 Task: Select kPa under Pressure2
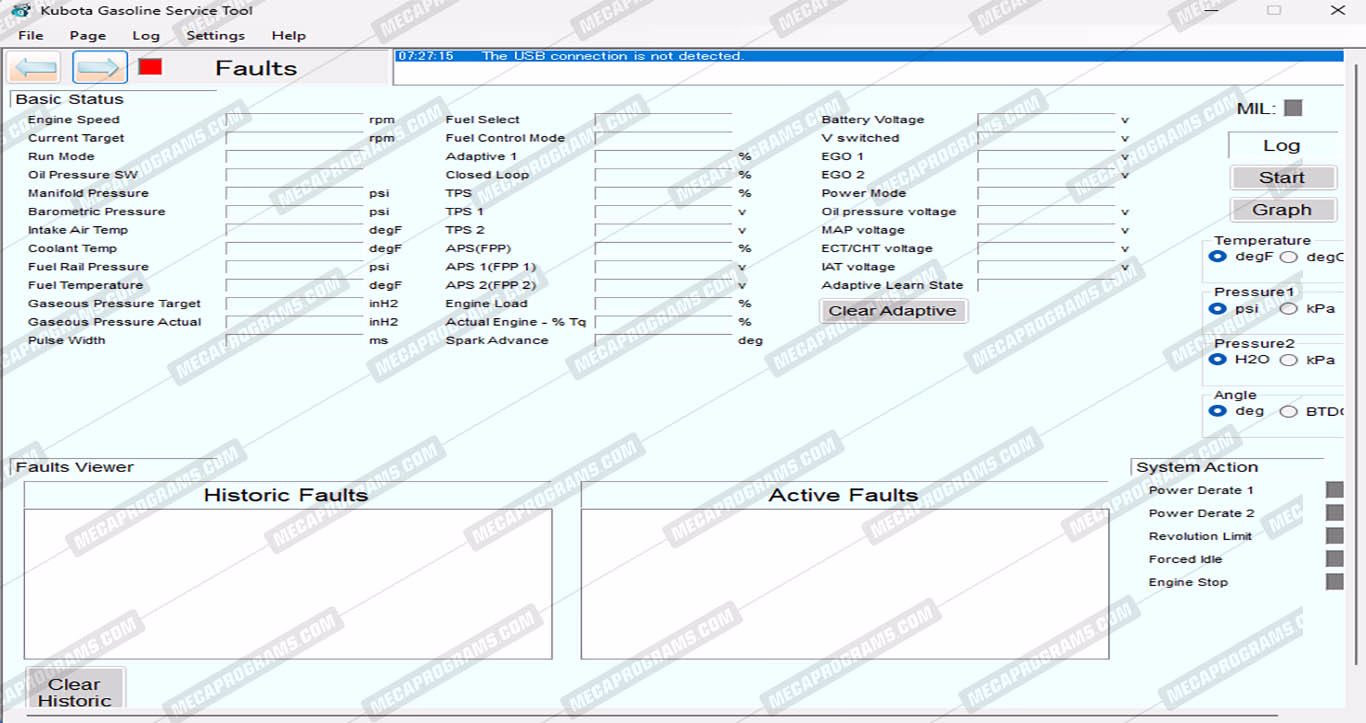[1289, 360]
